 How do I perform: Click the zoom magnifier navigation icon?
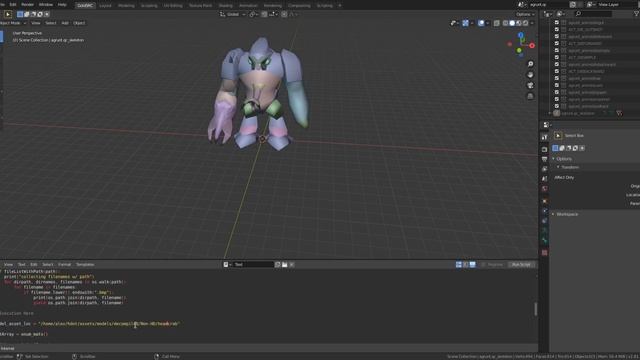(530, 64)
